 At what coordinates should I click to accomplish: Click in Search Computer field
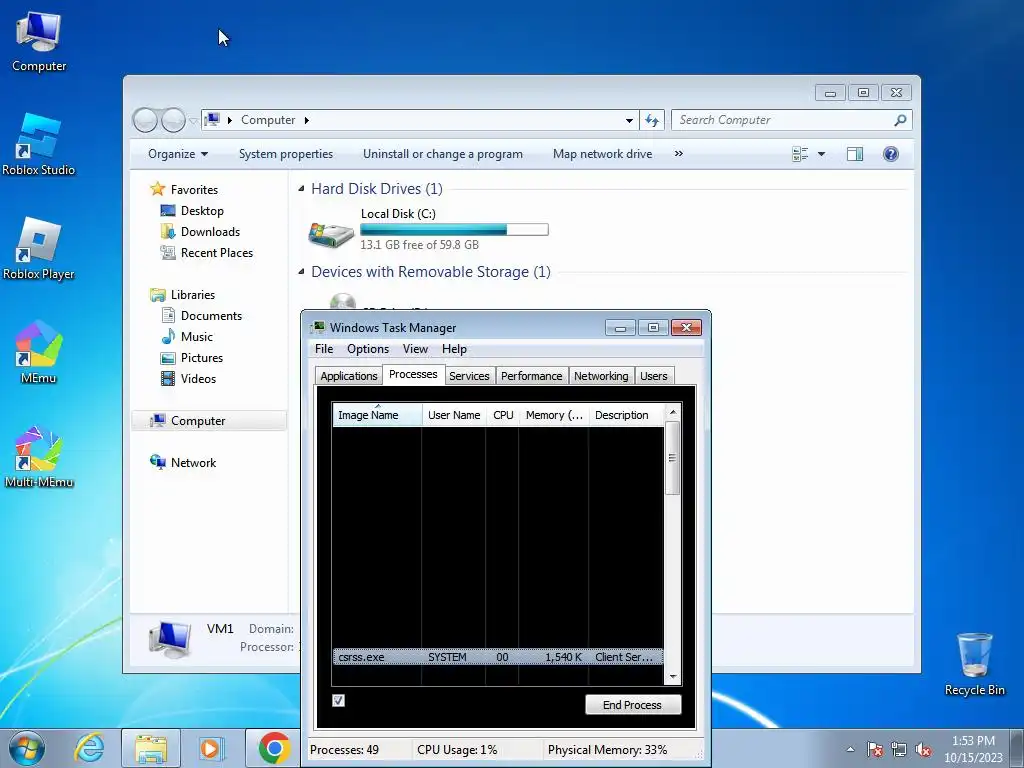click(x=784, y=120)
